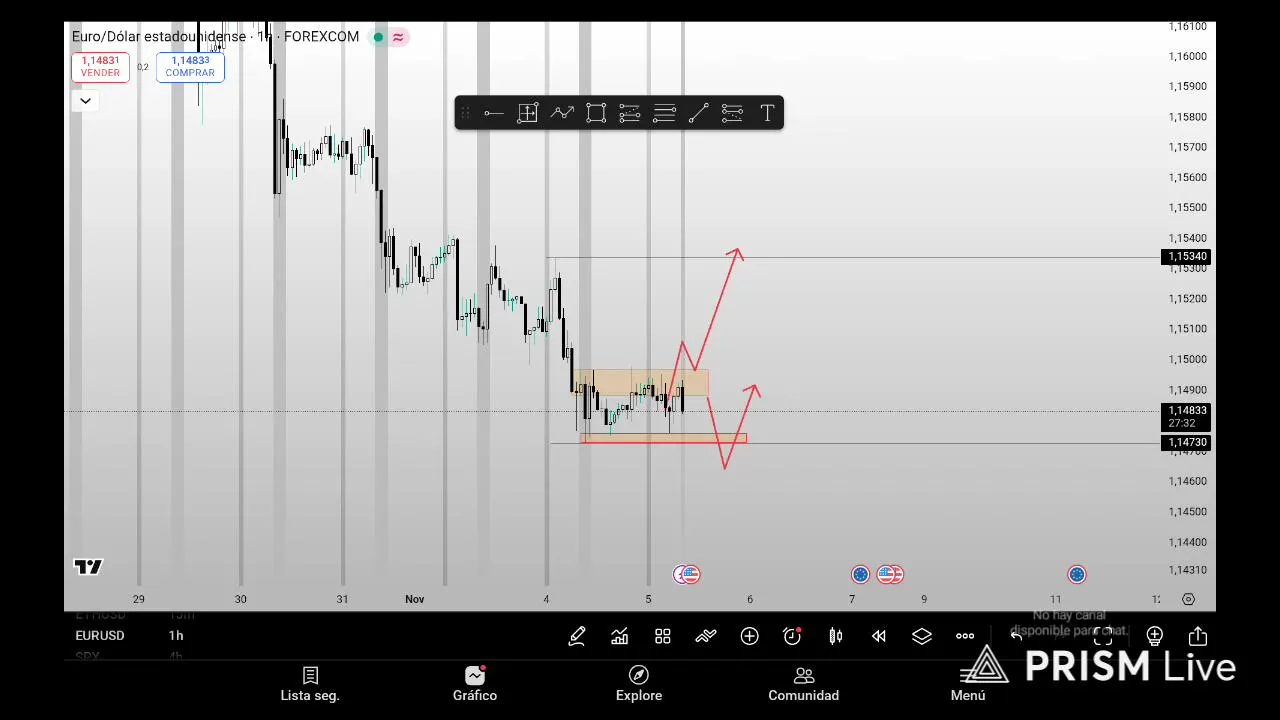Viewport: 1280px width, 720px height.
Task: Choose the arrow path drawing tool
Action: coord(562,113)
